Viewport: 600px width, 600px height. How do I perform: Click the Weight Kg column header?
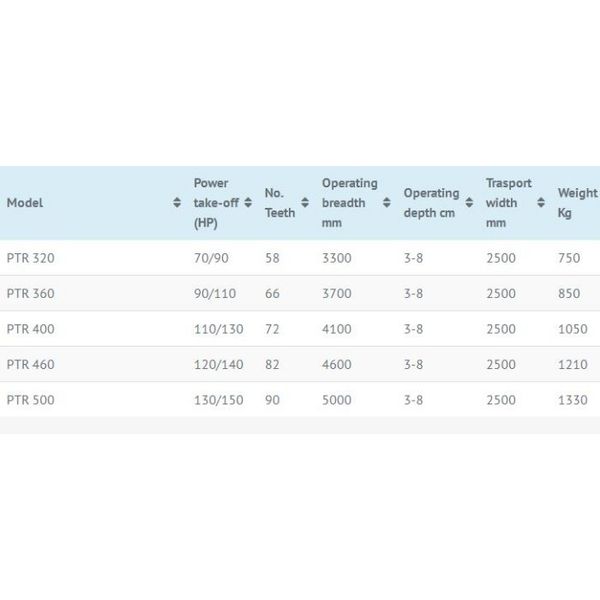577,203
